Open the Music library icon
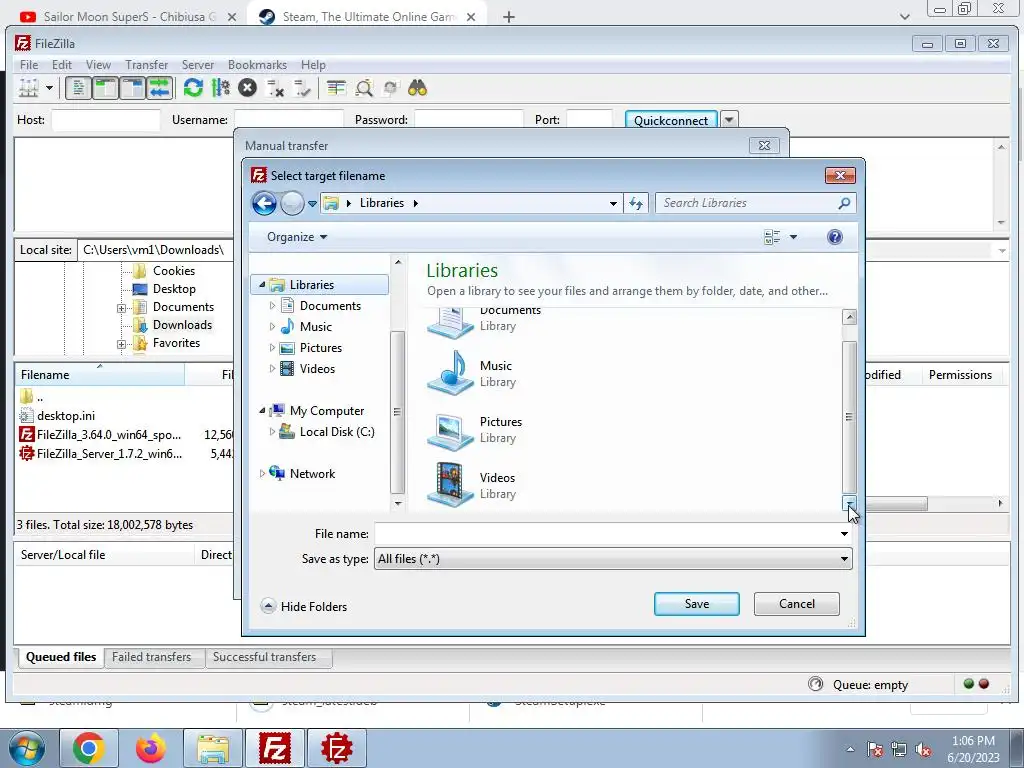 pyautogui.click(x=451, y=373)
